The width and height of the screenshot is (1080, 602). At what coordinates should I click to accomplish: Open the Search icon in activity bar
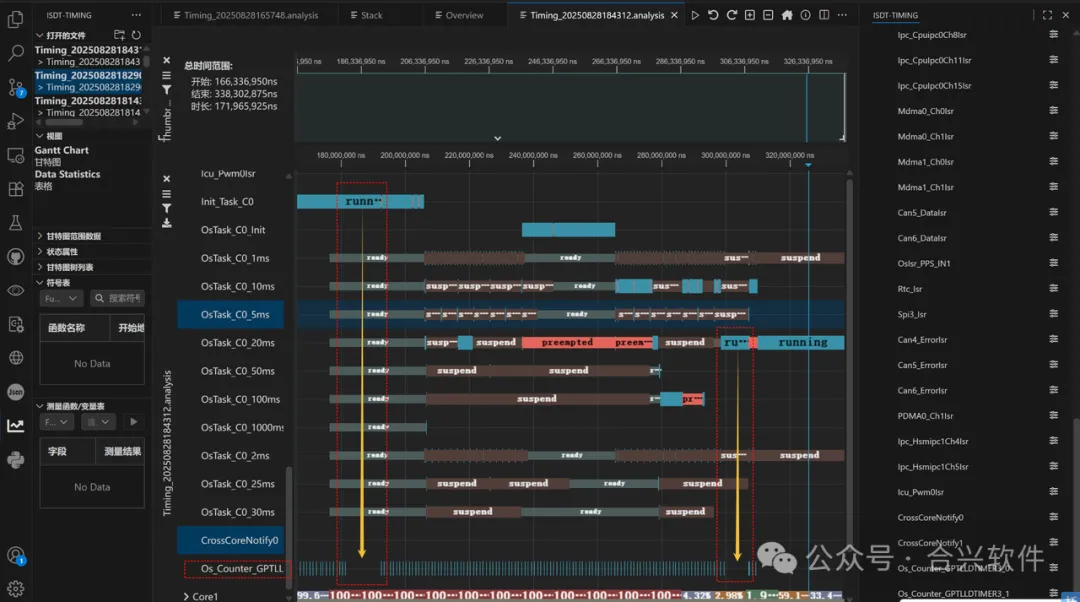coord(15,52)
